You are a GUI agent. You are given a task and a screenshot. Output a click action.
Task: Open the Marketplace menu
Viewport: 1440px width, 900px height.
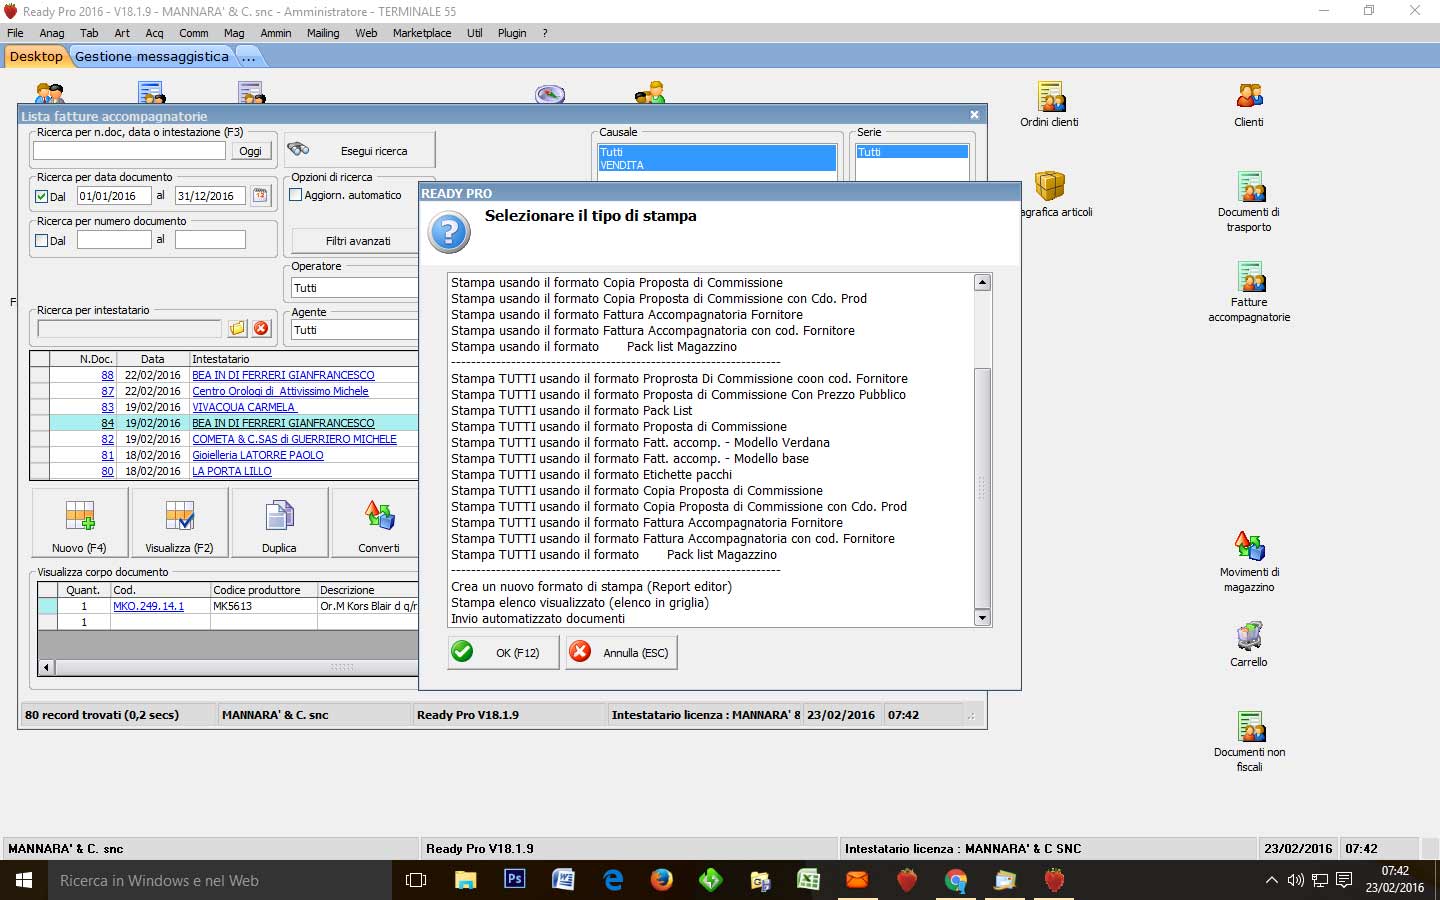coord(422,33)
